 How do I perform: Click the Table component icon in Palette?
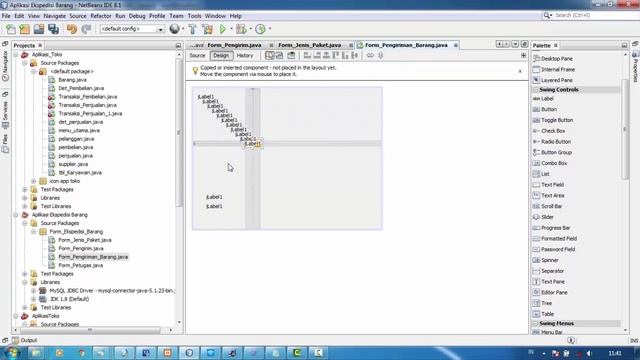pyautogui.click(x=537, y=314)
